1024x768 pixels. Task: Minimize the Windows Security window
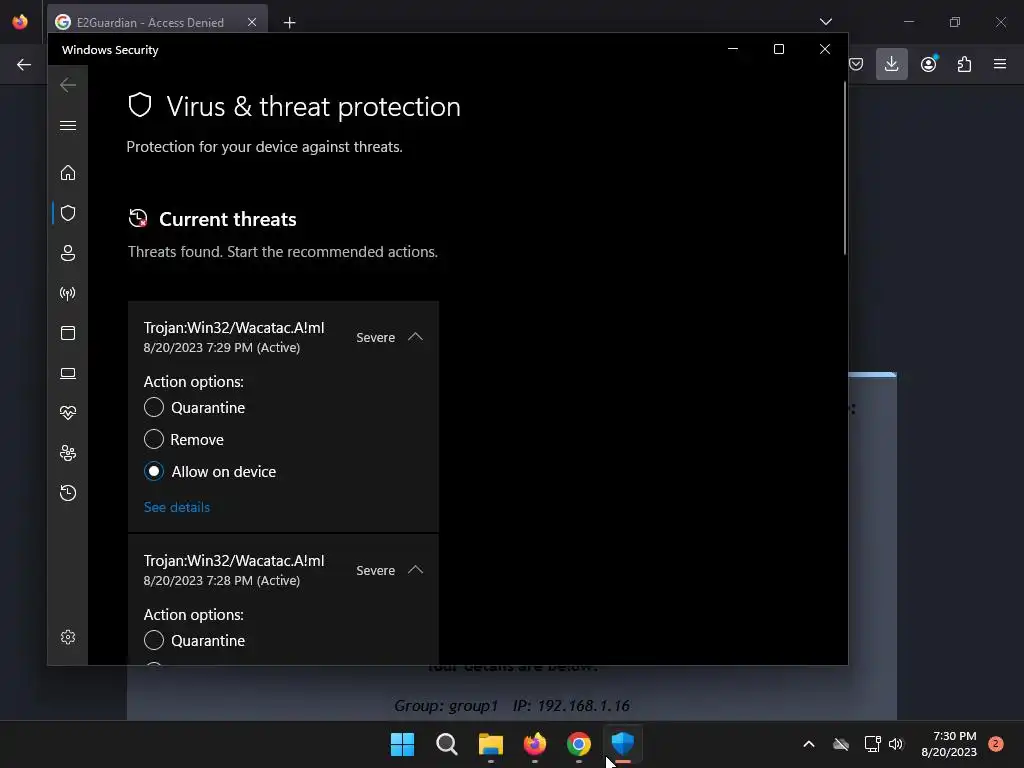click(733, 50)
